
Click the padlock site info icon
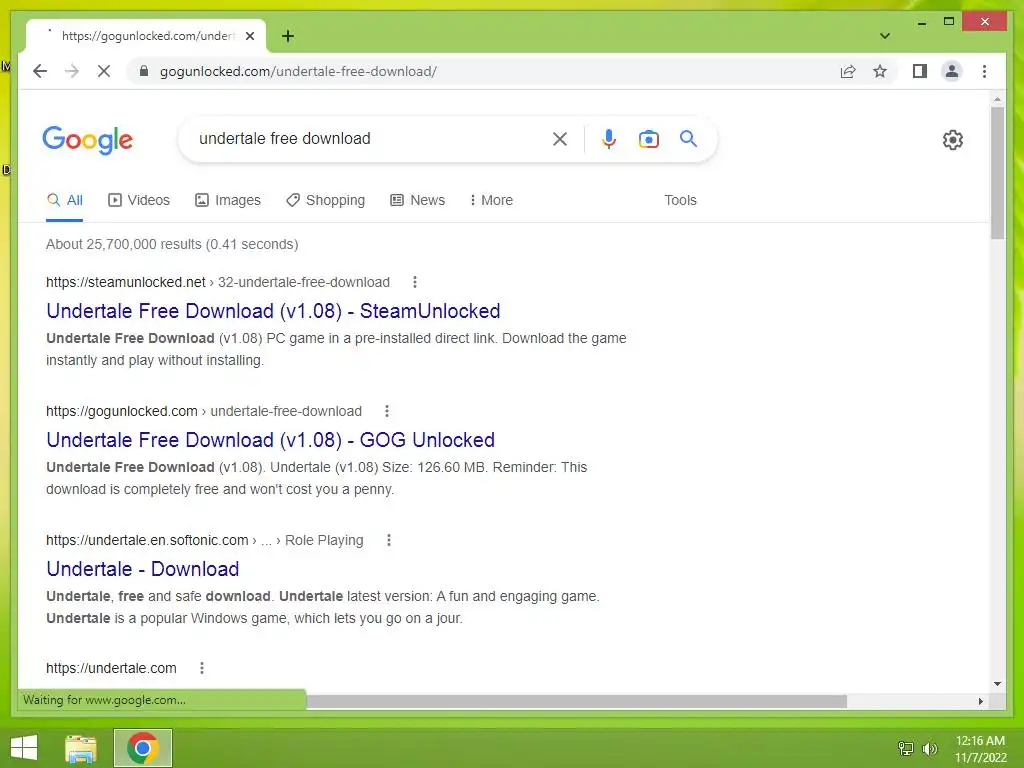coord(144,71)
